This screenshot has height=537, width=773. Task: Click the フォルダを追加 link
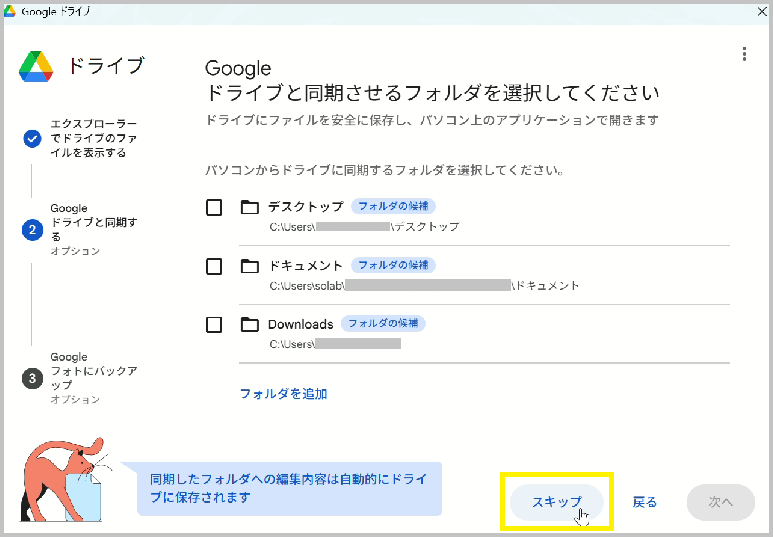click(x=283, y=394)
